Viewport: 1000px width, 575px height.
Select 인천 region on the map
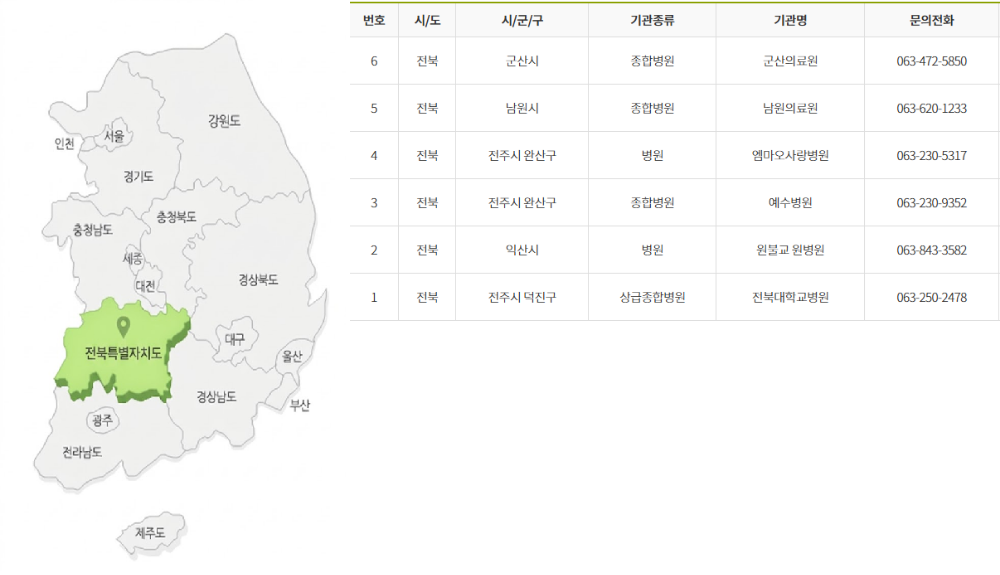coord(64,143)
